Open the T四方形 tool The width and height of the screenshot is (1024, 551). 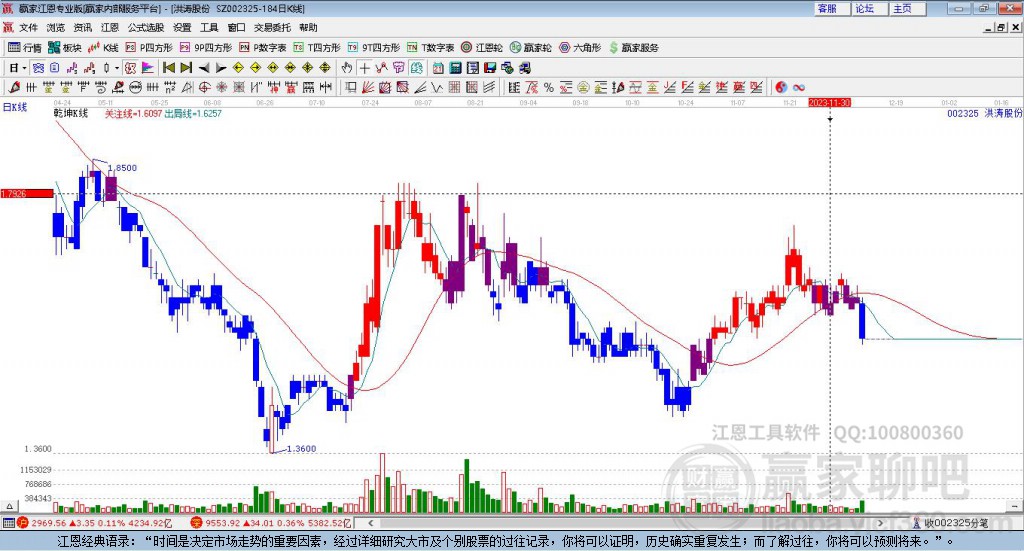(x=317, y=48)
